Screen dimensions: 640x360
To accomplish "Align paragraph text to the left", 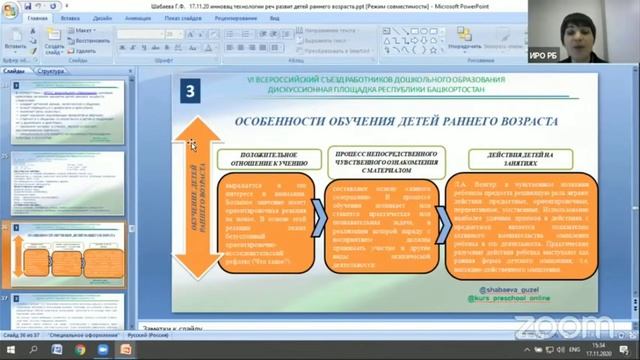I will coord(230,48).
